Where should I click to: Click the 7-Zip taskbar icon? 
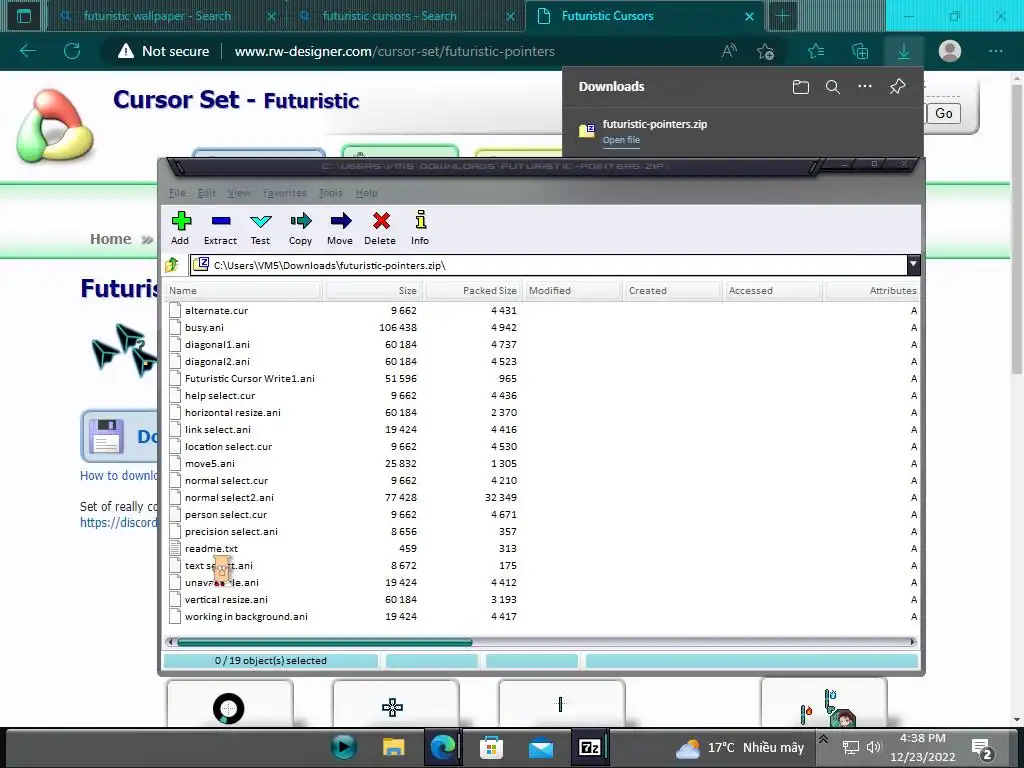click(x=590, y=747)
